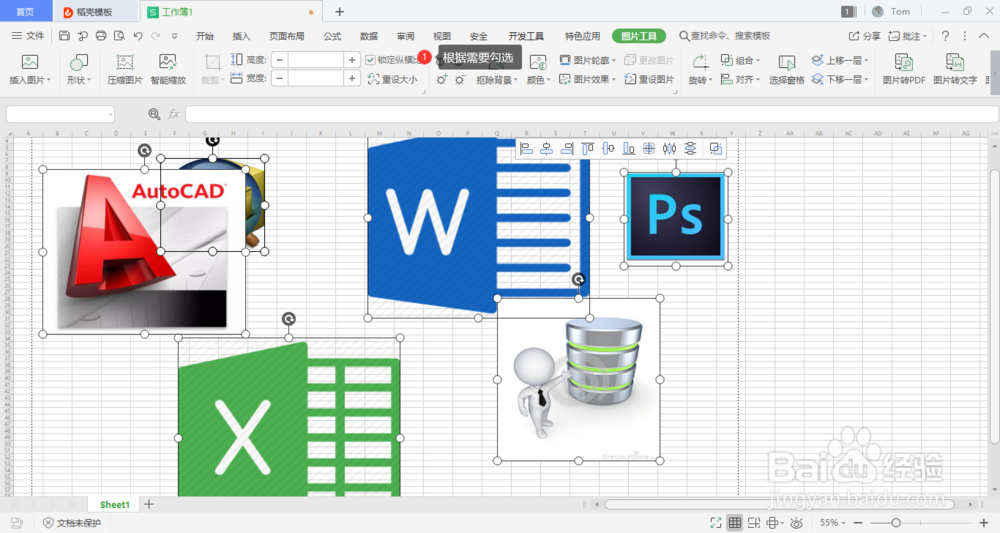Open the Color (颜色) dropdown
The image size is (1000, 533).
coord(538,69)
